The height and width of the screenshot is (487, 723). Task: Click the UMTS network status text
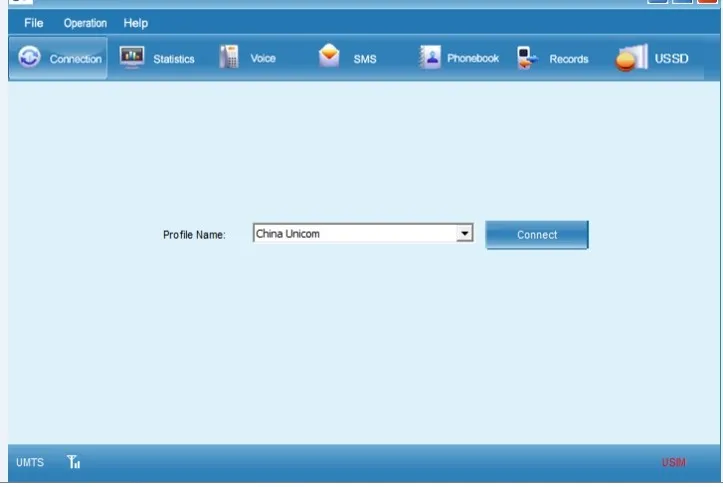(x=30, y=463)
